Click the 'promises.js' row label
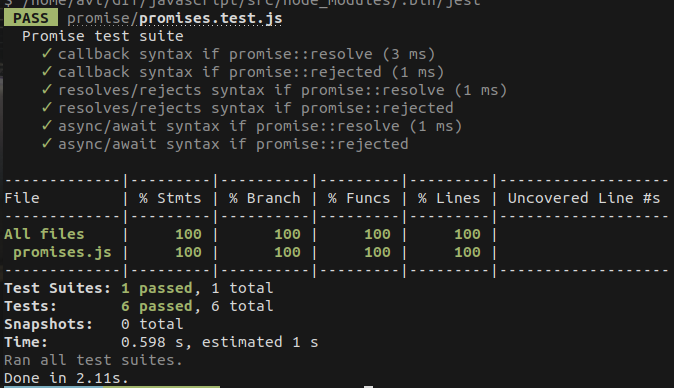The width and height of the screenshot is (674, 388). (62, 252)
